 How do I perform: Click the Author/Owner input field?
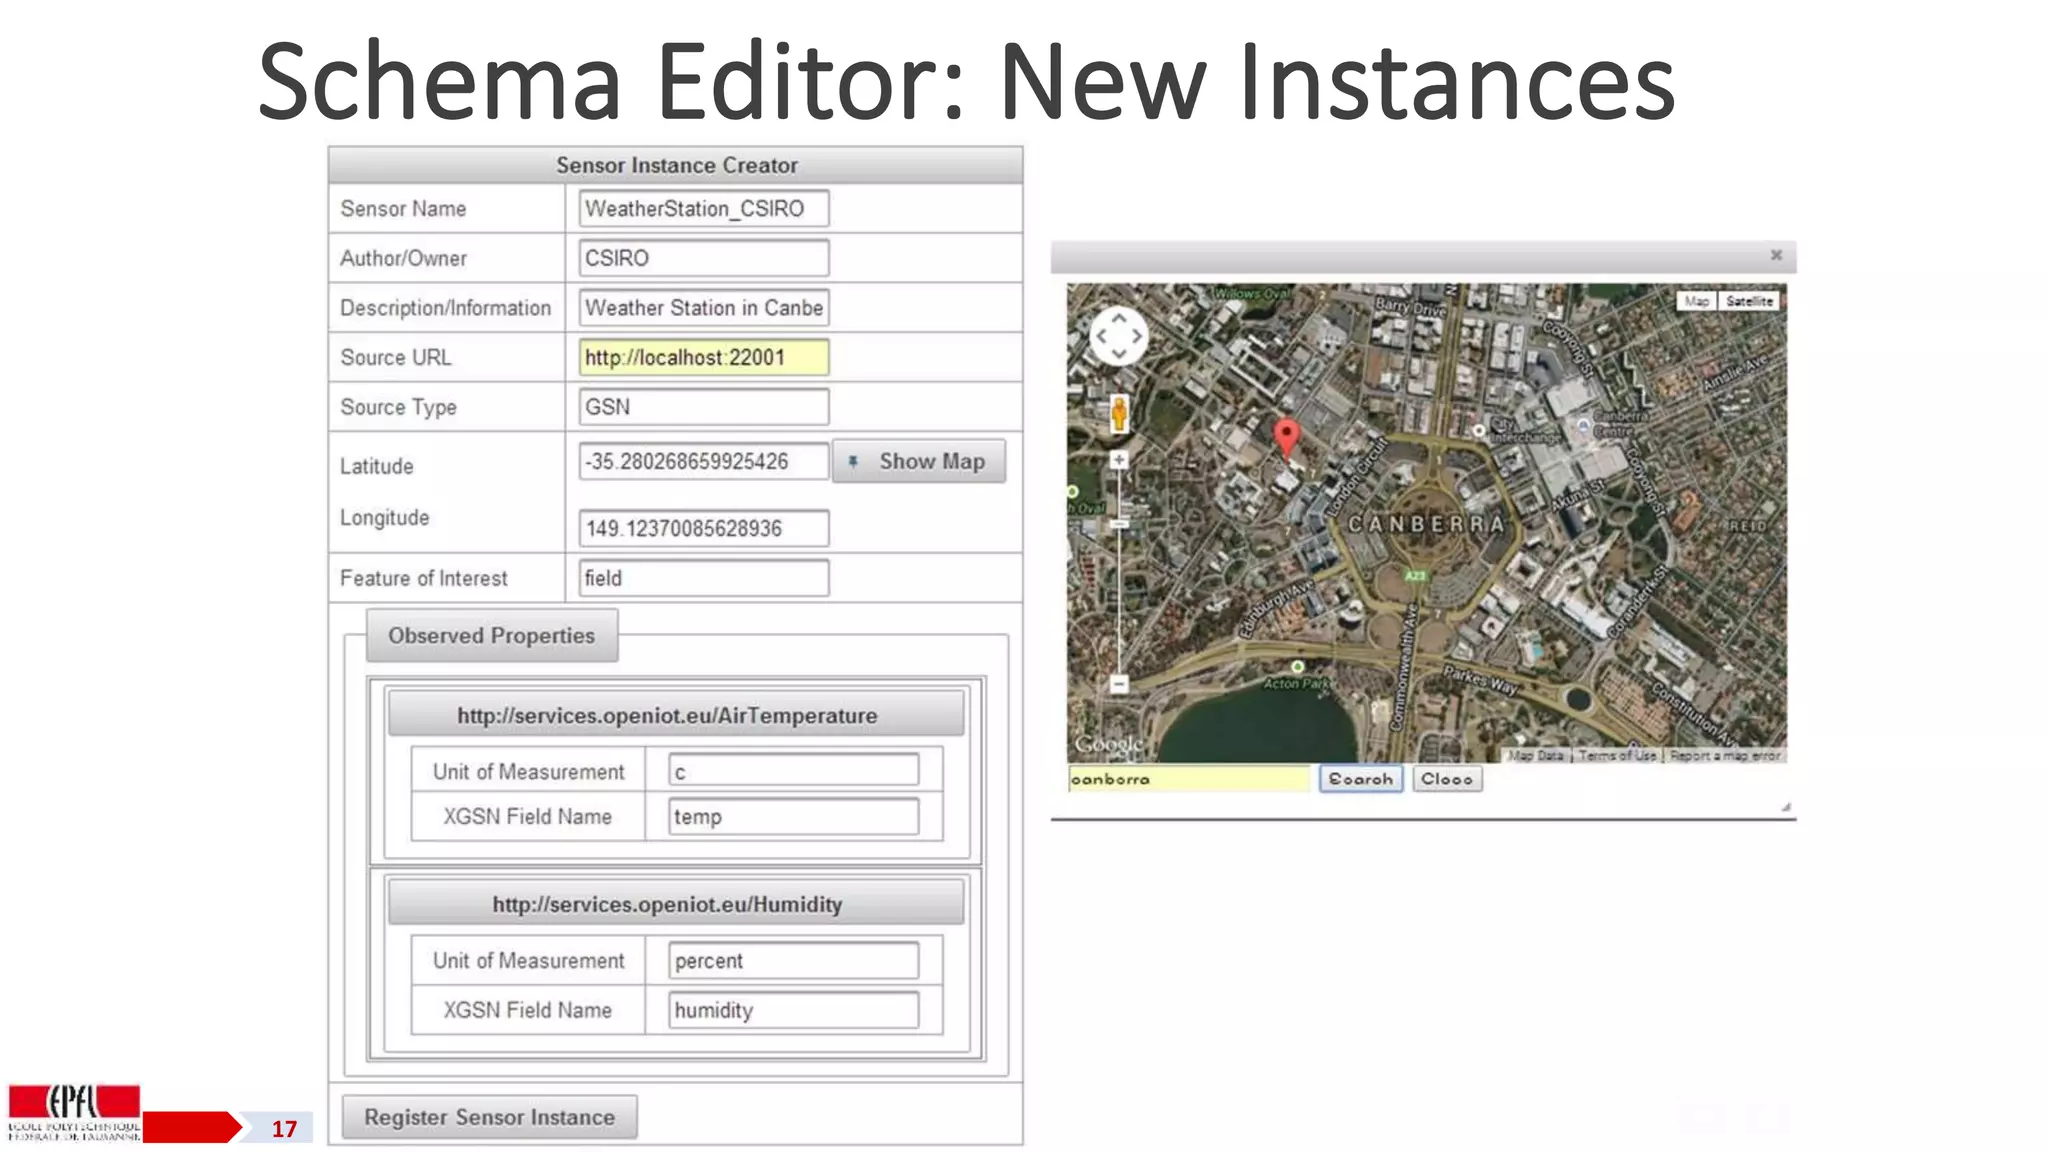pos(704,258)
